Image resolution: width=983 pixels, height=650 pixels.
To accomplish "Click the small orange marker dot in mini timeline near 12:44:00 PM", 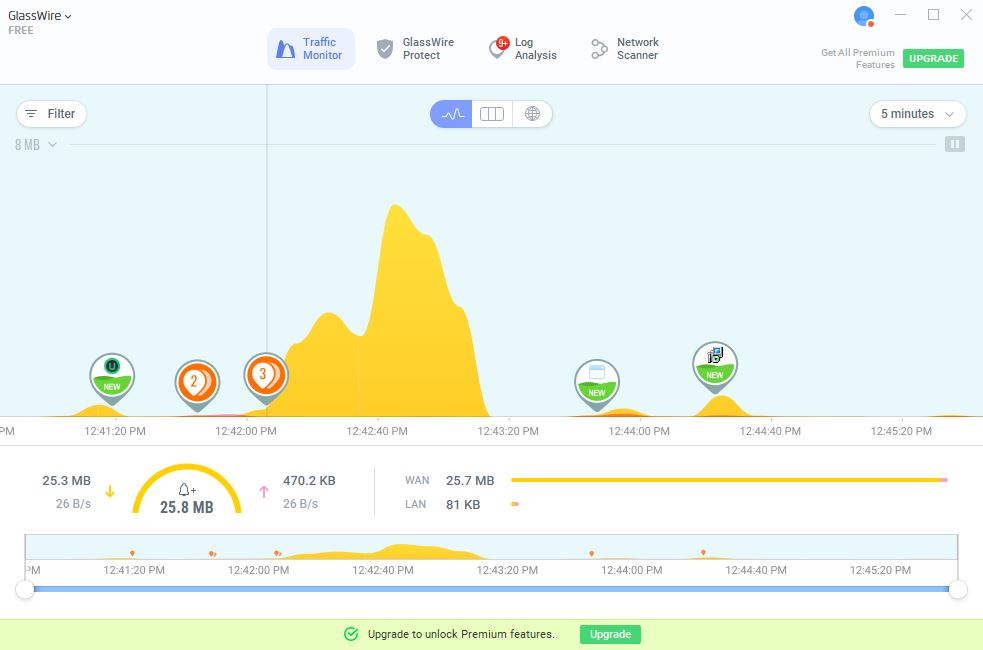I will pos(592,553).
